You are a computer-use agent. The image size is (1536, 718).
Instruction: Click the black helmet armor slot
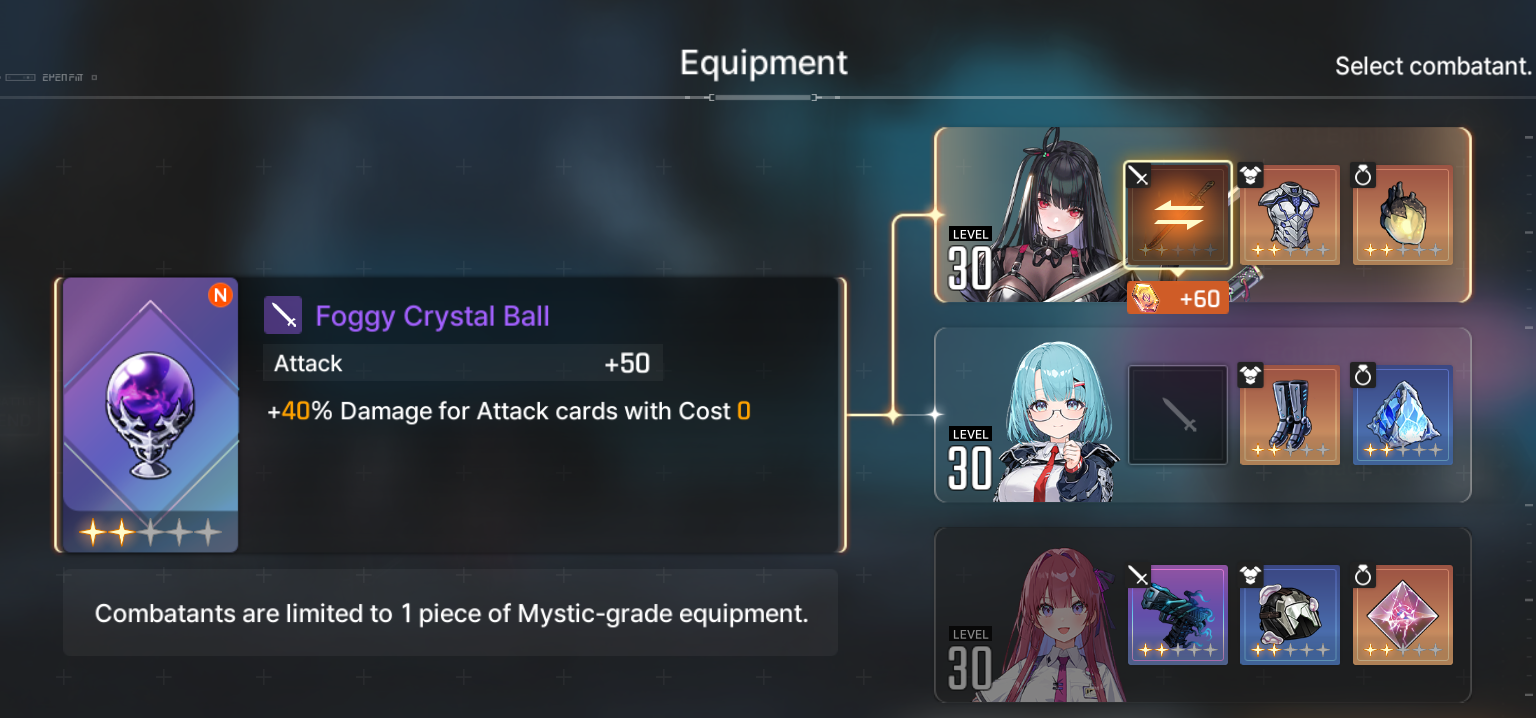pos(1290,615)
